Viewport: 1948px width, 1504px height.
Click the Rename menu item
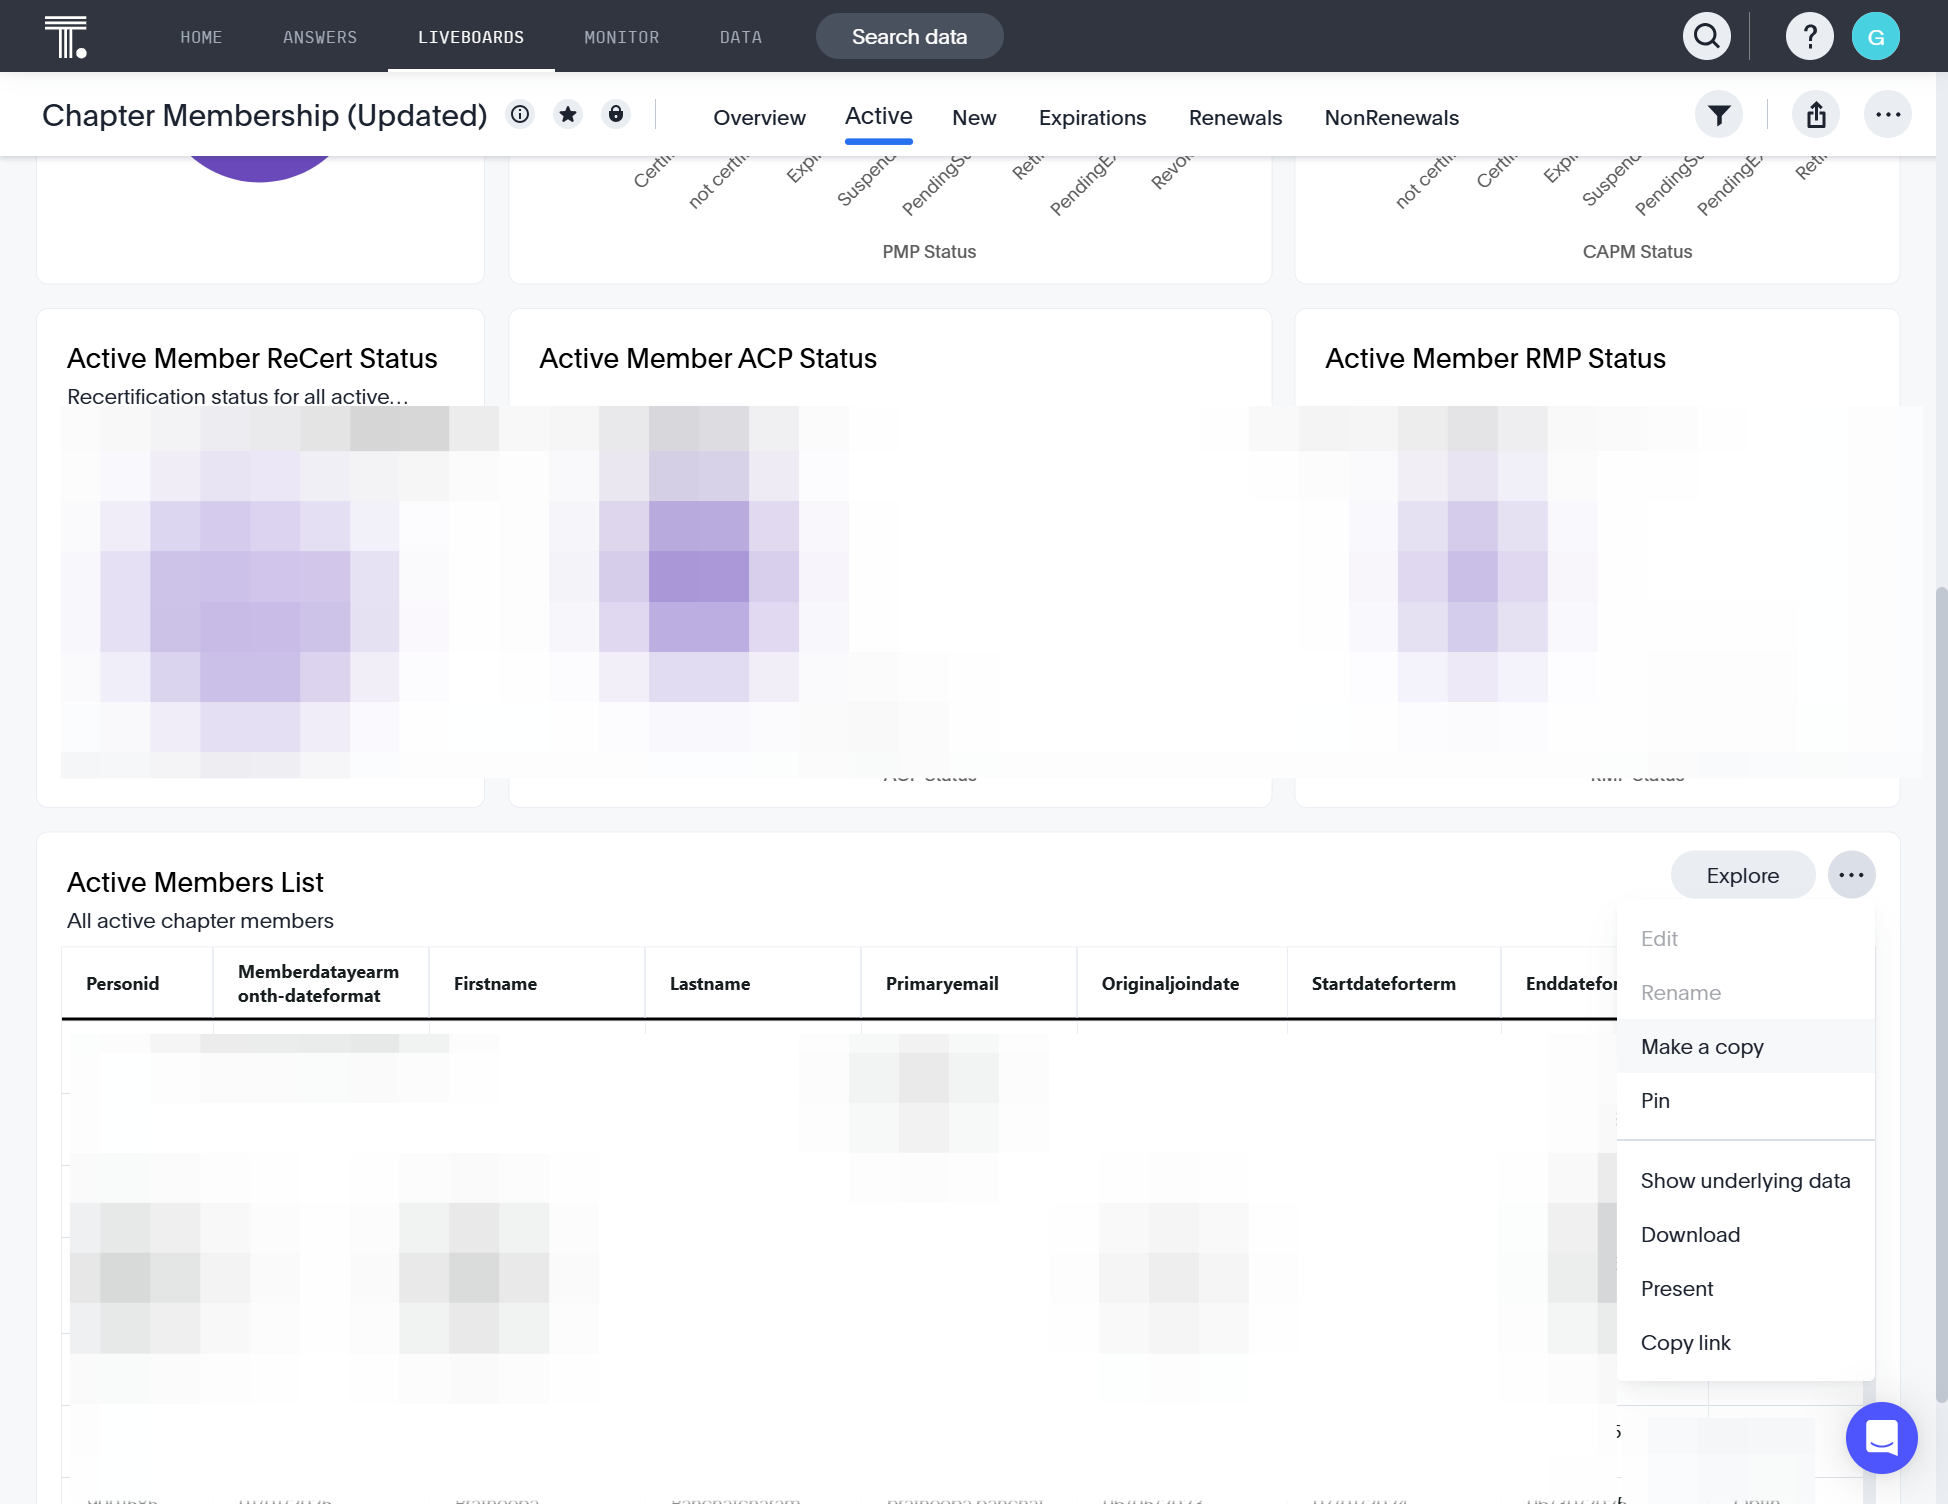(1746, 992)
